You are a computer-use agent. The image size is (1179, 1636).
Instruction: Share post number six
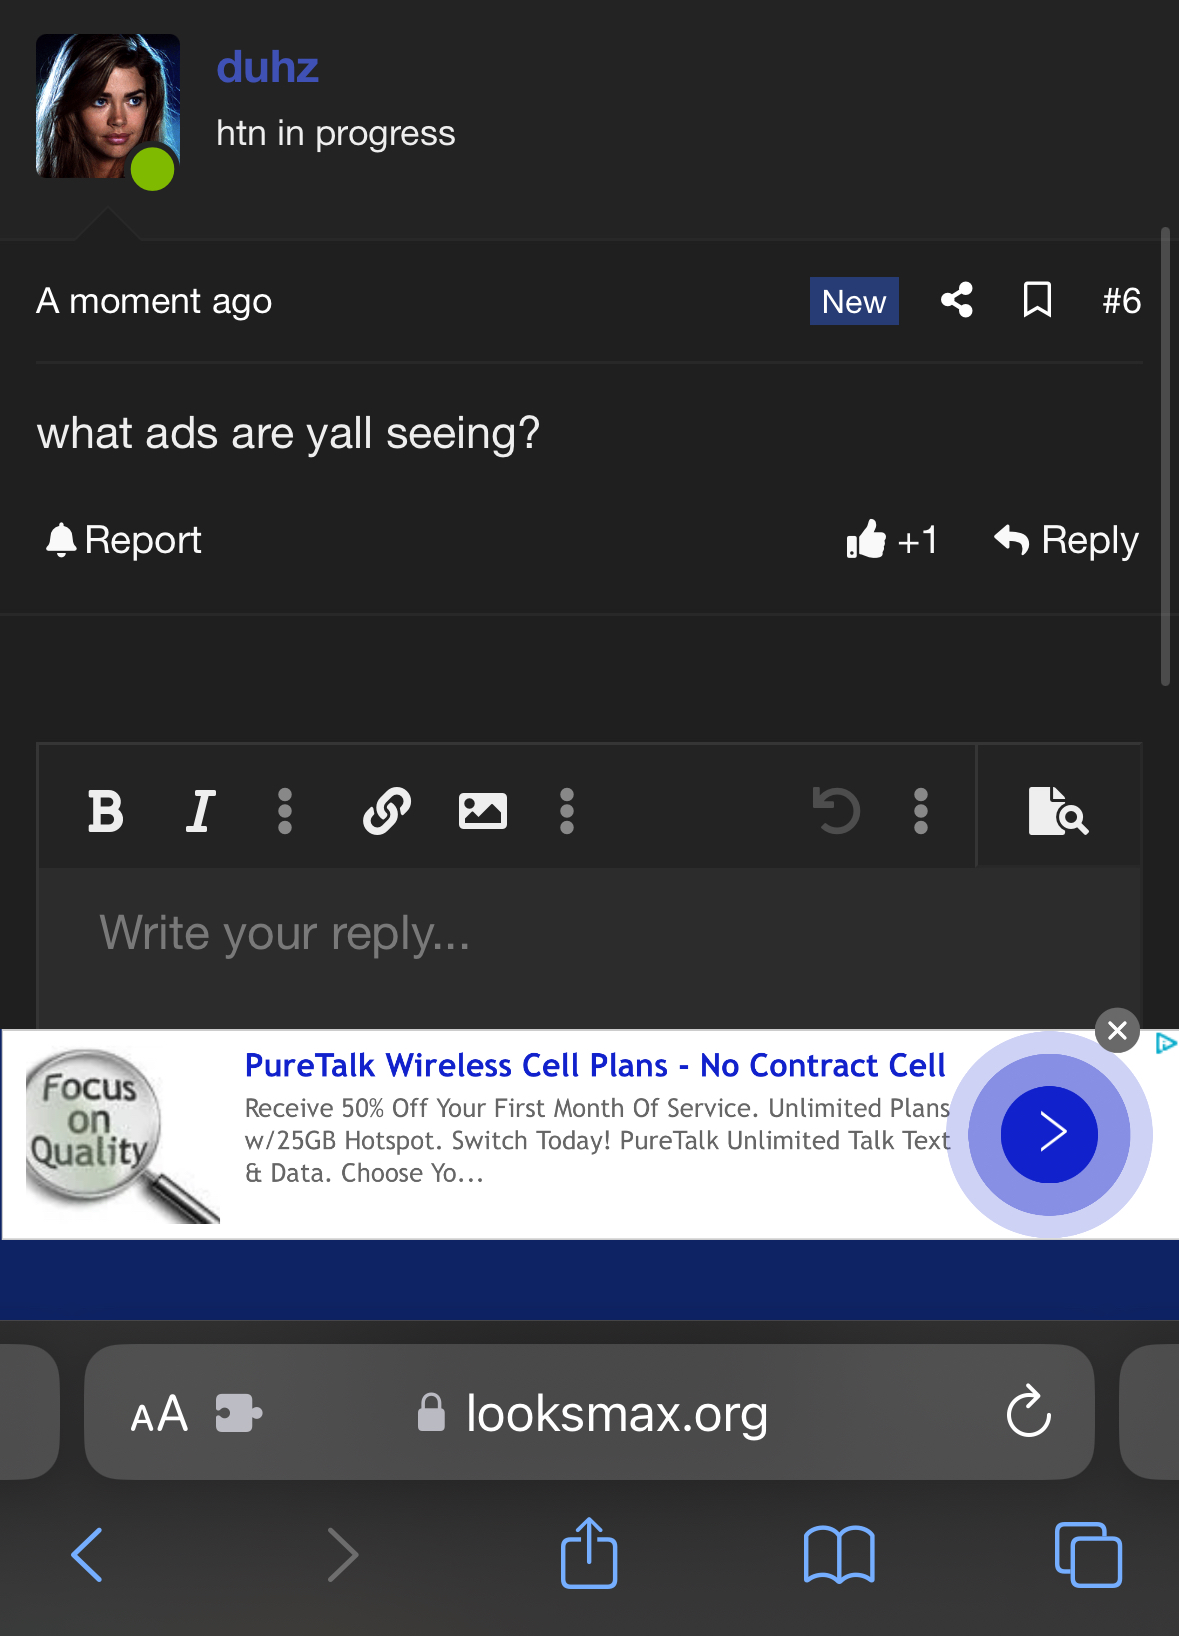point(957,300)
